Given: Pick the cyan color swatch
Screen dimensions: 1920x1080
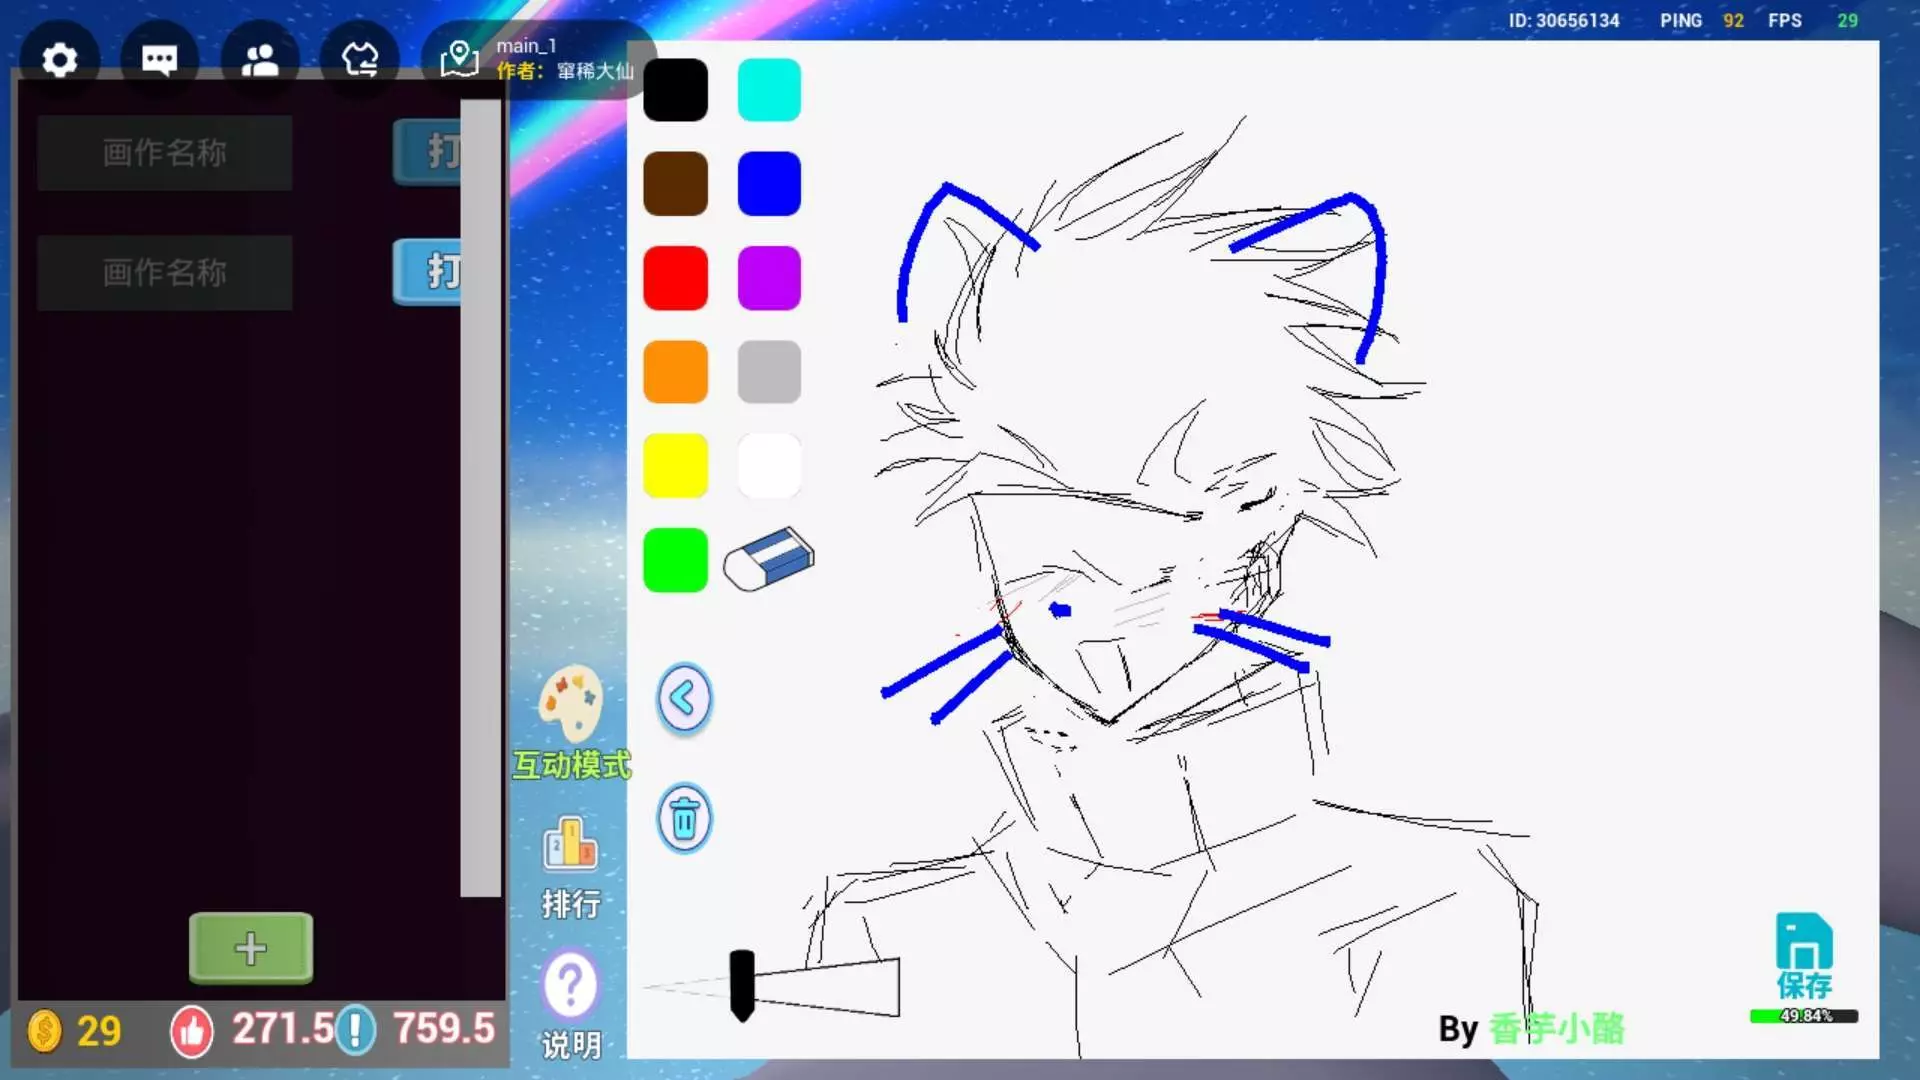Looking at the screenshot, I should tap(769, 90).
